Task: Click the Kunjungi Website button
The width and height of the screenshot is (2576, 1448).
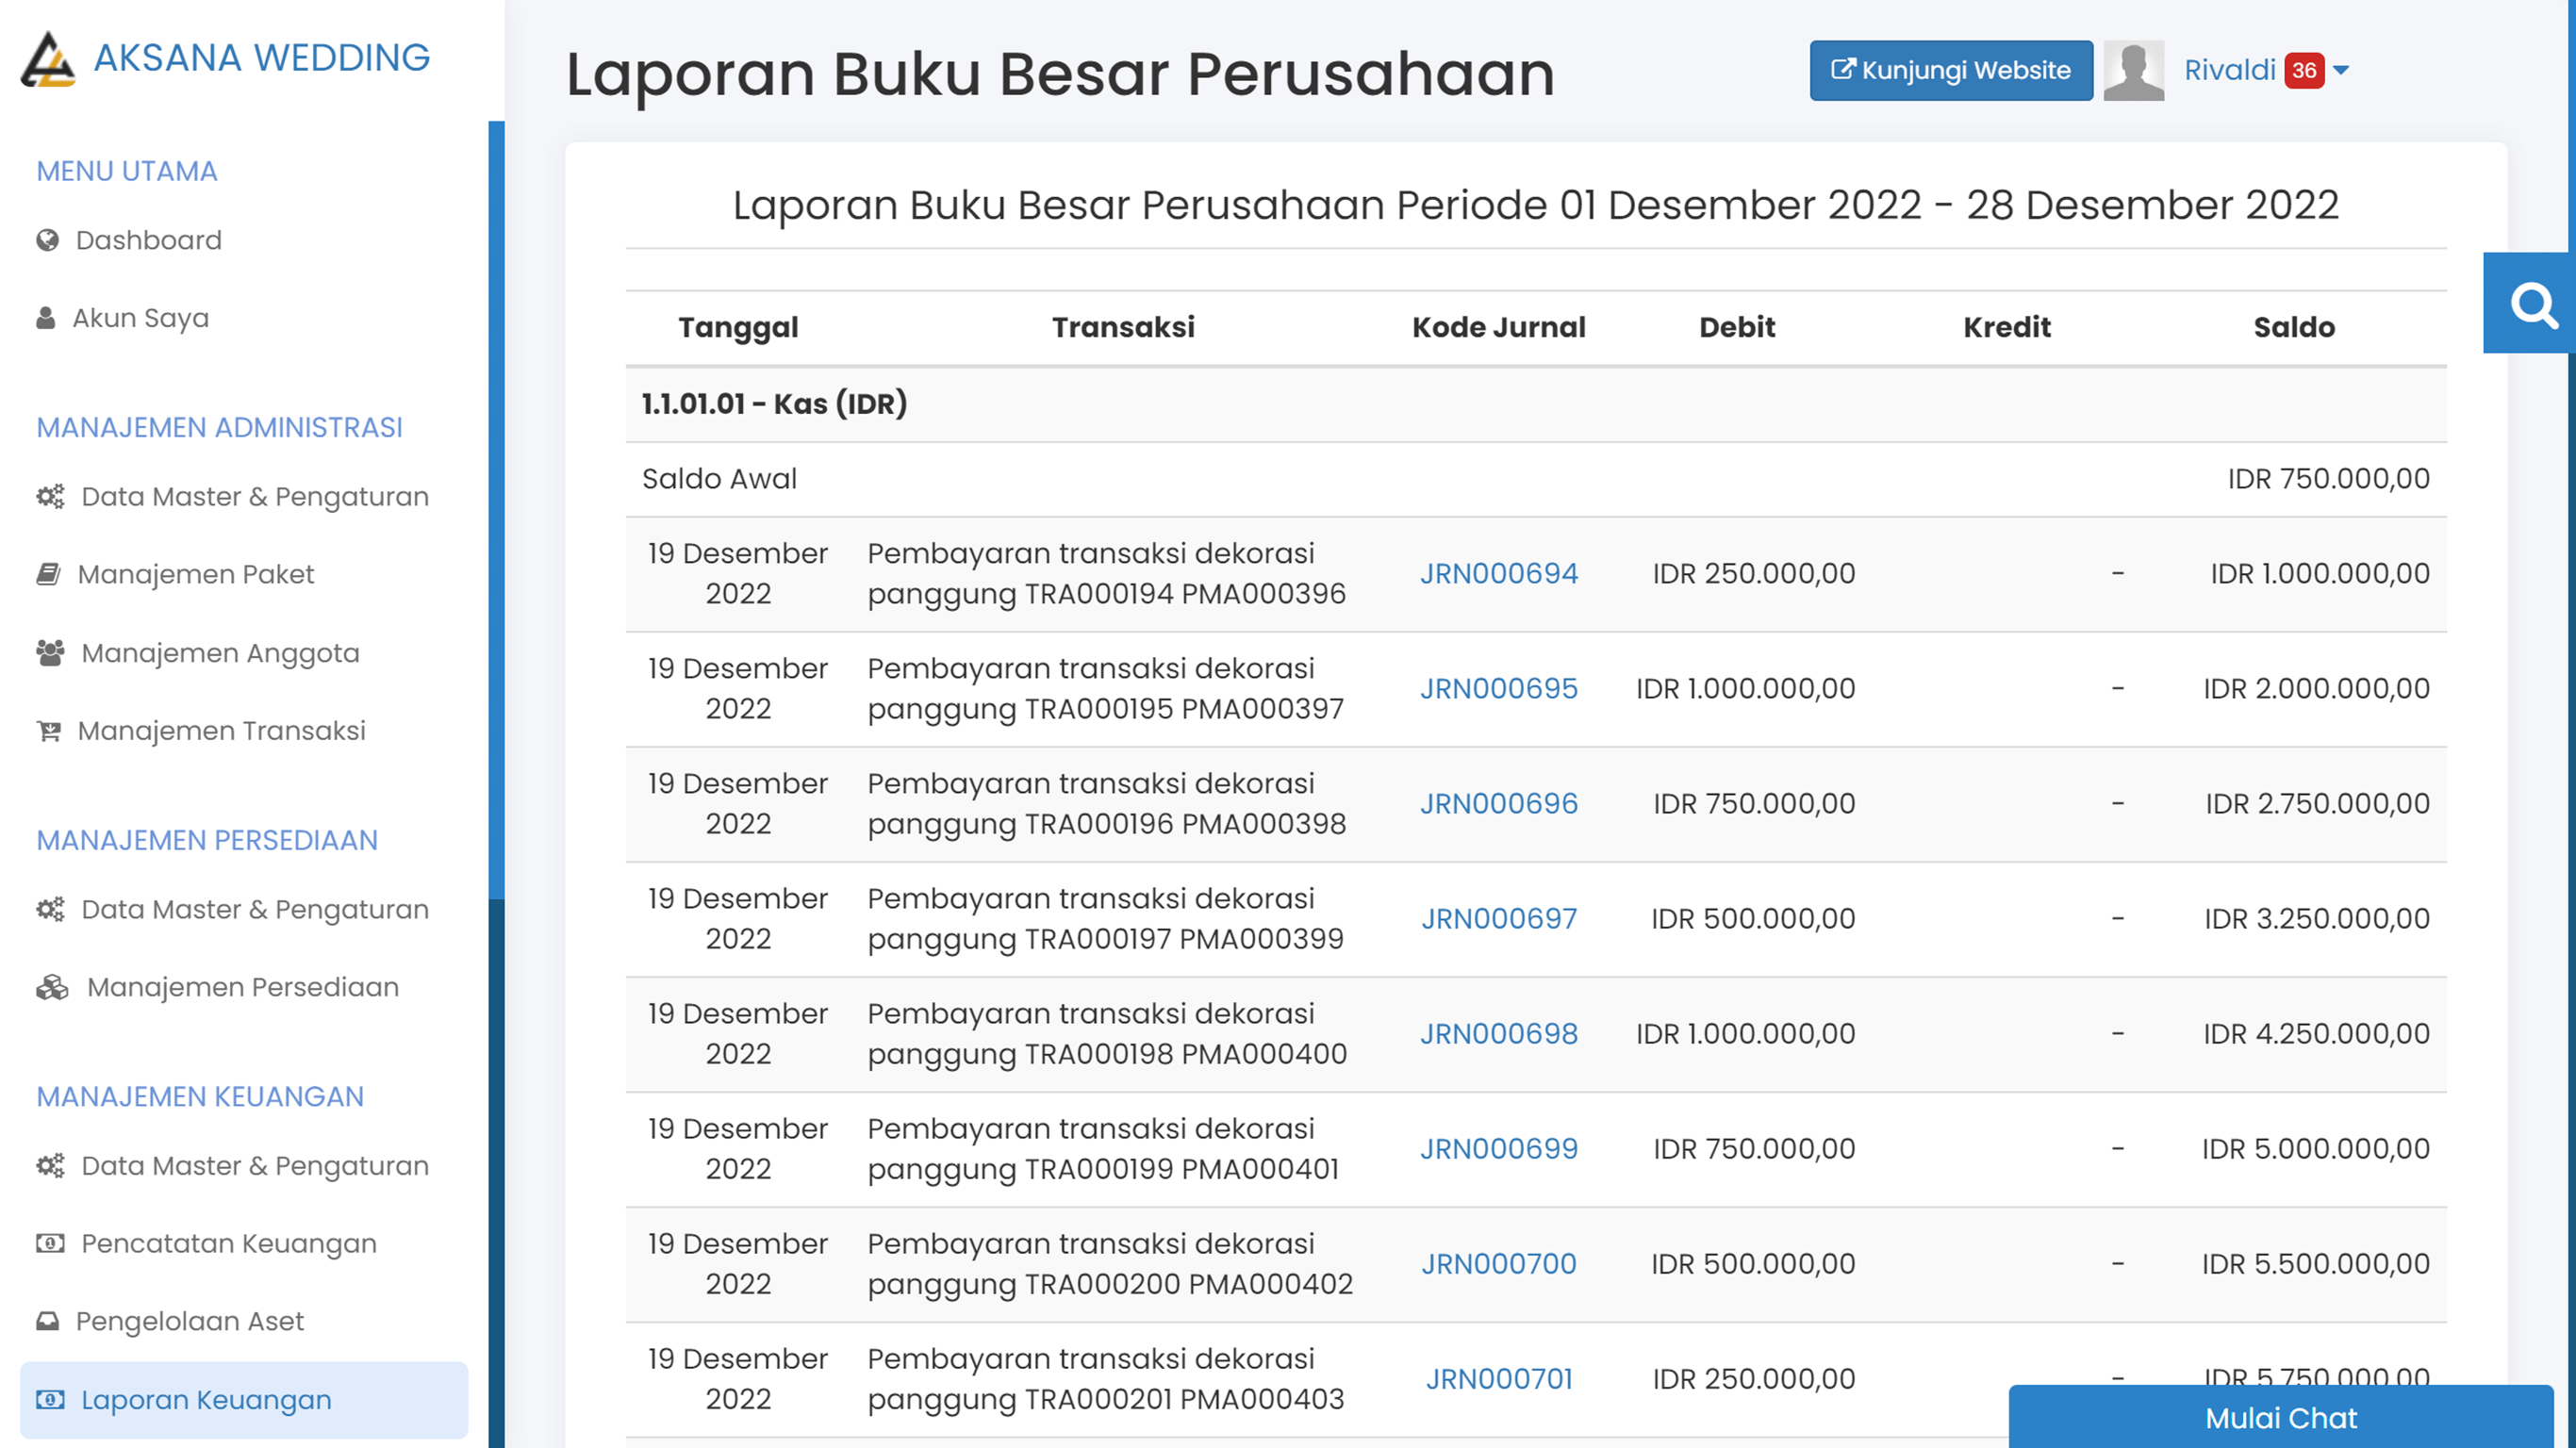Action: coord(1950,70)
